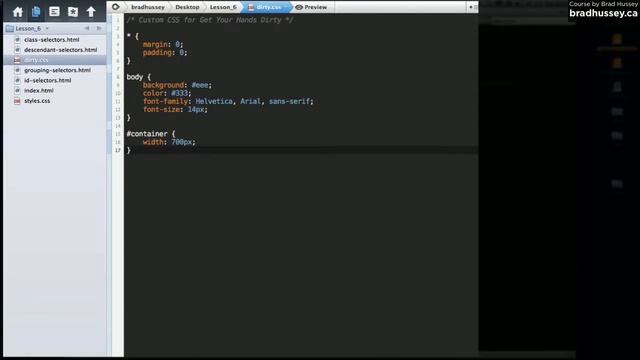Expand the Lesson_6 folder dropdown in sidebar
The width and height of the screenshot is (640, 360).
pos(47,29)
